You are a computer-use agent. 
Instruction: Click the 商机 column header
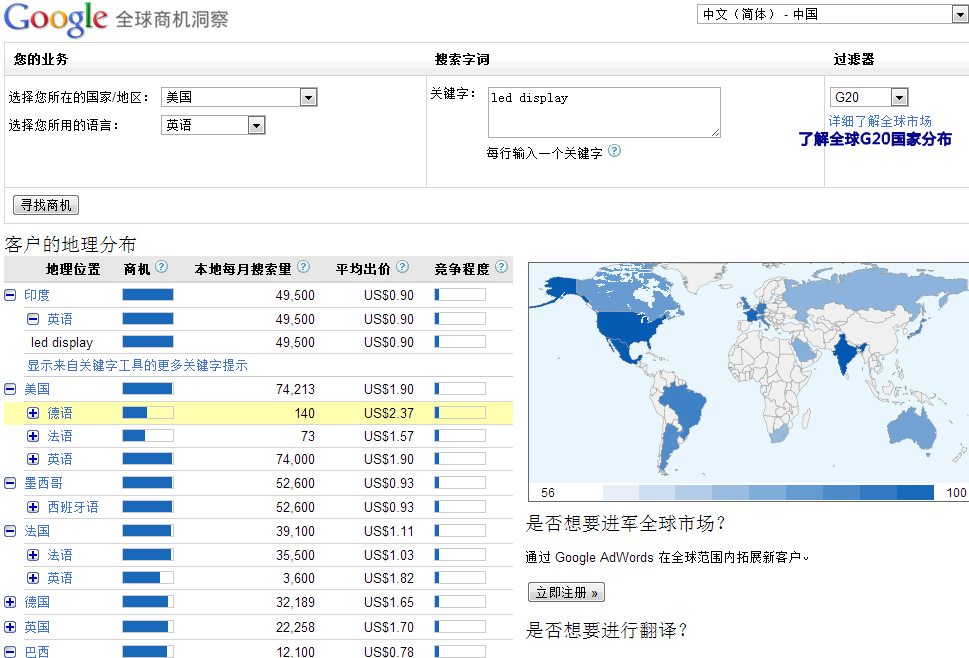click(137, 269)
